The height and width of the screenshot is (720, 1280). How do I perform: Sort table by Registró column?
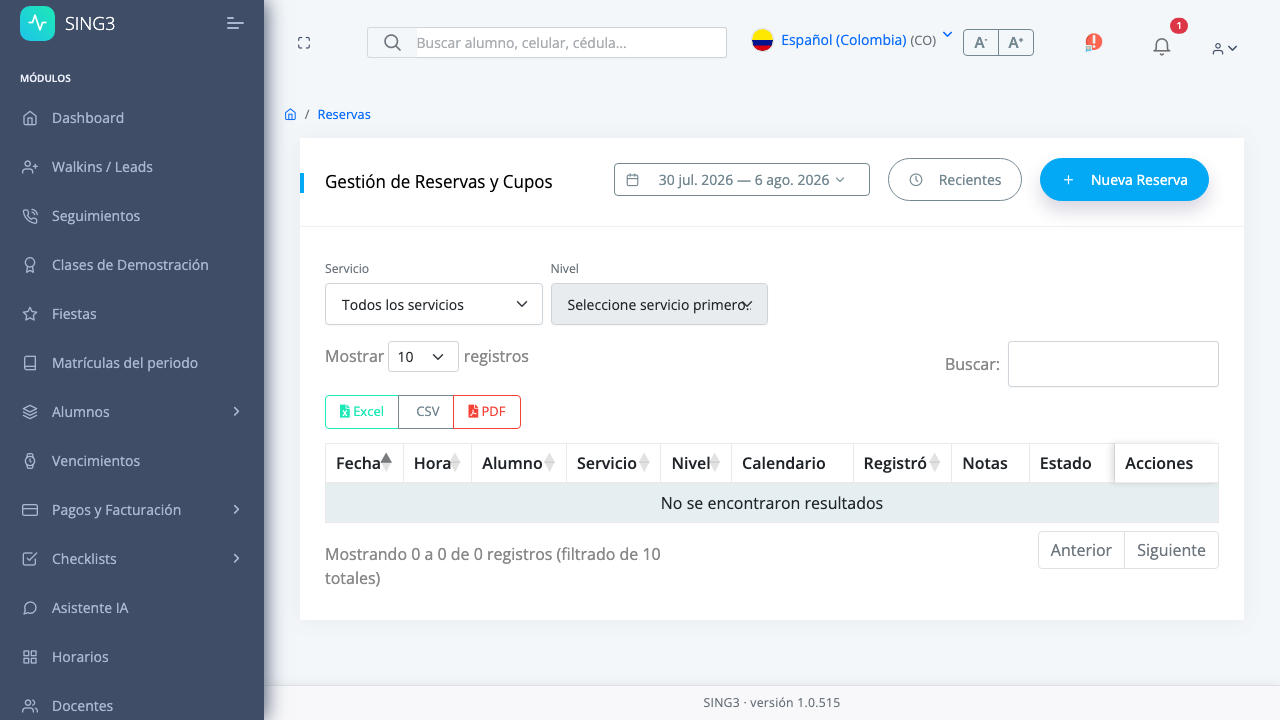click(901, 463)
